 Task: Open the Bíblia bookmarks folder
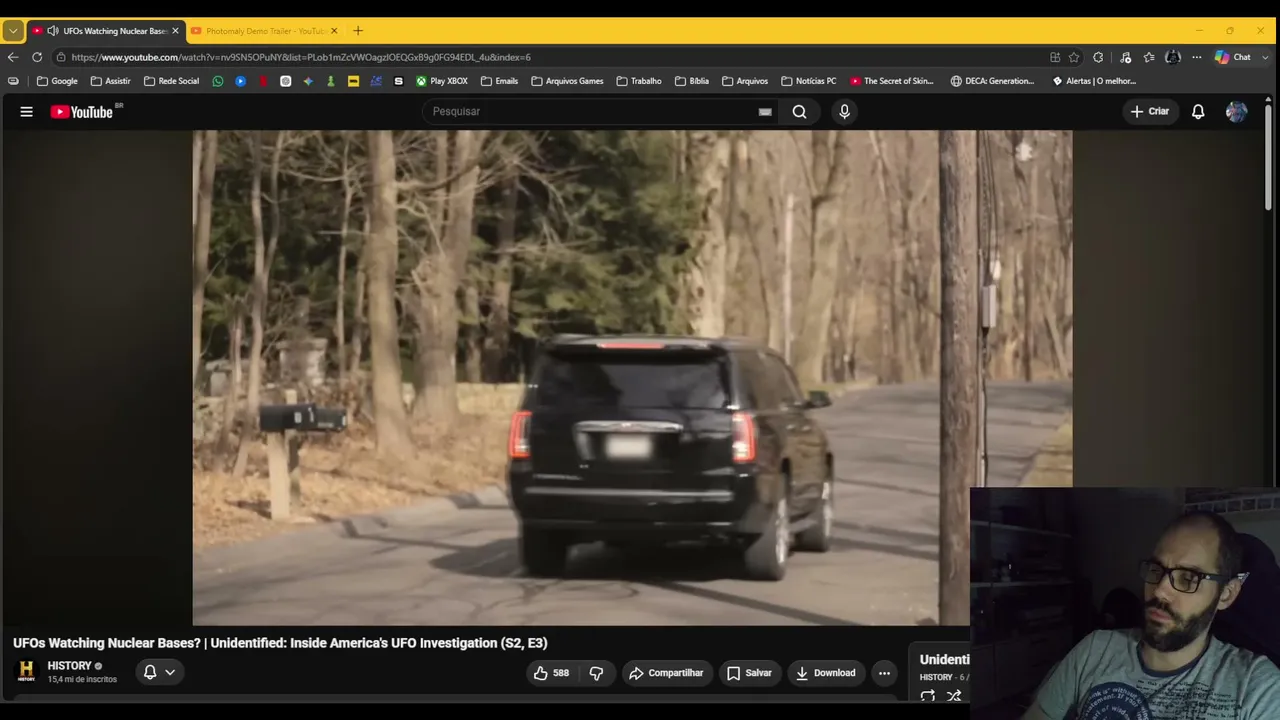pos(692,81)
